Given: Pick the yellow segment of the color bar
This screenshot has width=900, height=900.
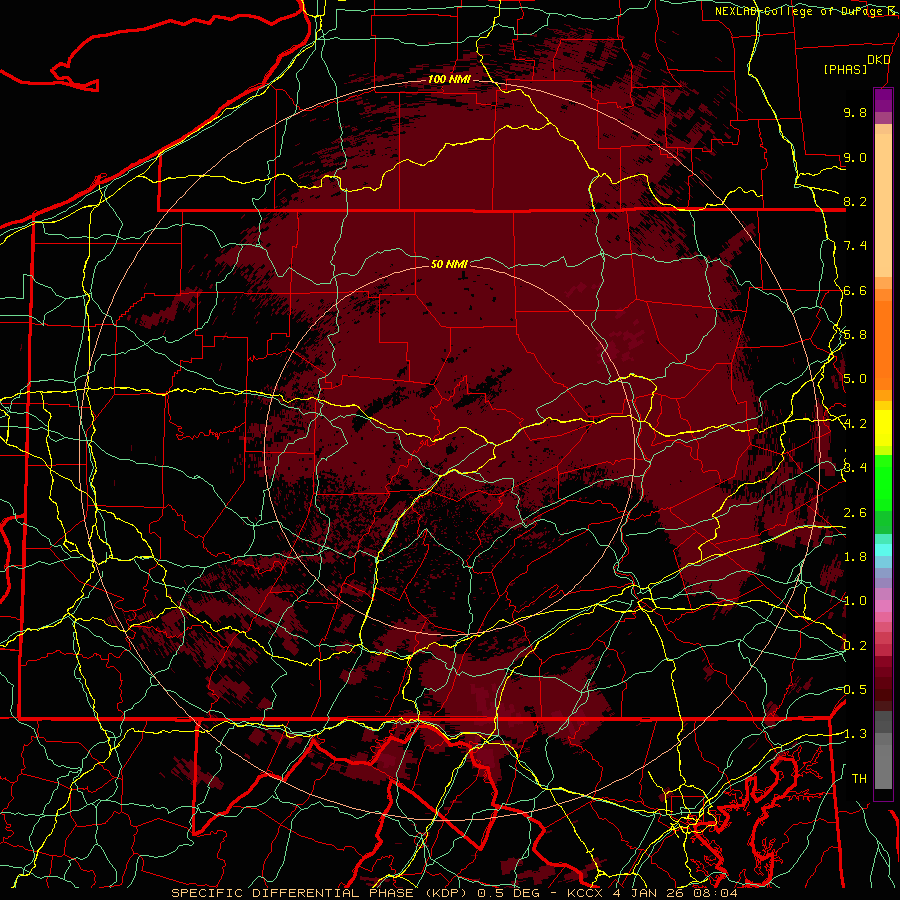Looking at the screenshot, I should [883, 428].
